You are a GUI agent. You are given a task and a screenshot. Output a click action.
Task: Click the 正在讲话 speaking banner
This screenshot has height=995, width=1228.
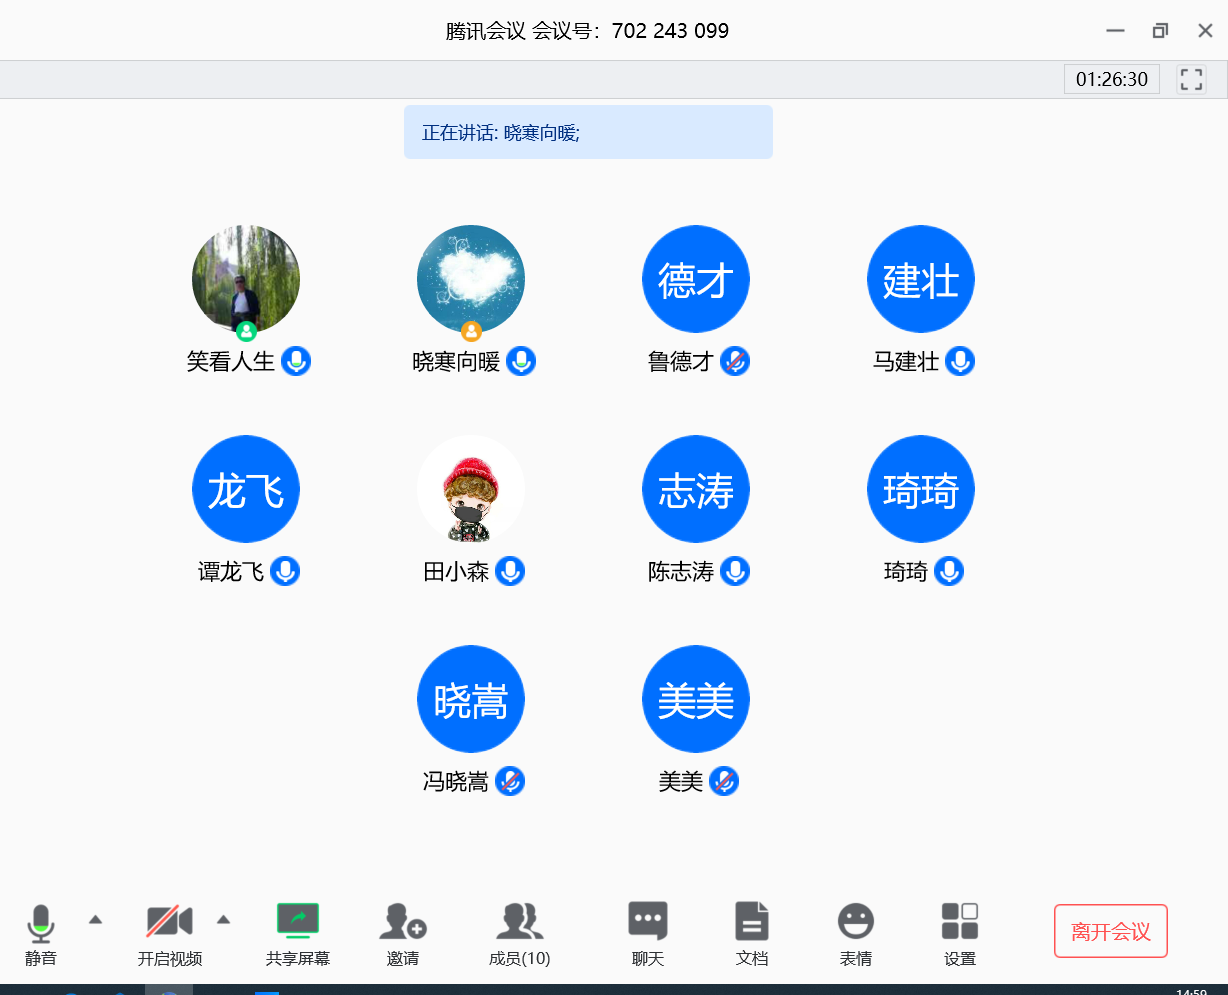588,132
